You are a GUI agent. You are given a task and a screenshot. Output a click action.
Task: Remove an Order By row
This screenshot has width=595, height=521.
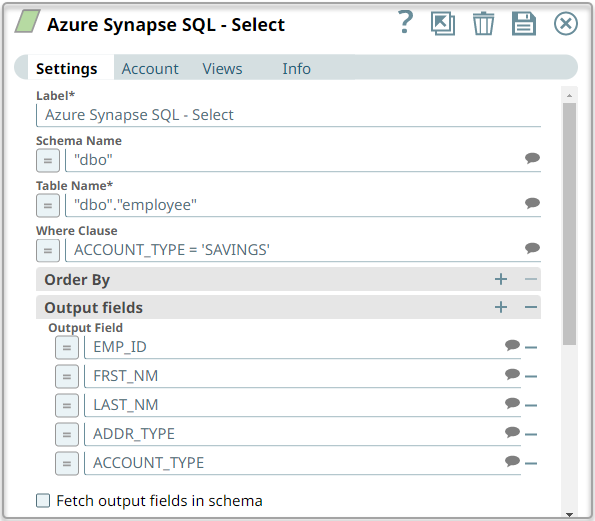[531, 279]
